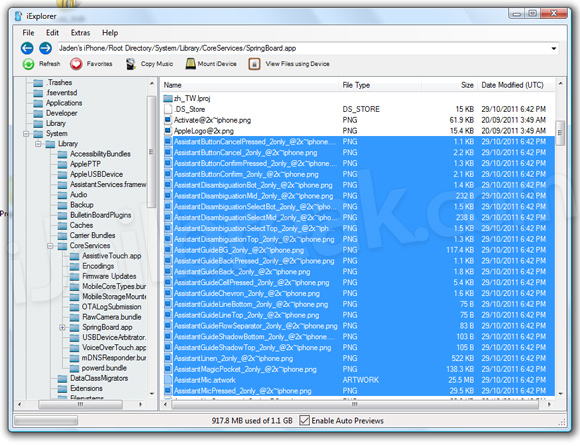Go forward with the blue forward arrow

coord(45,48)
